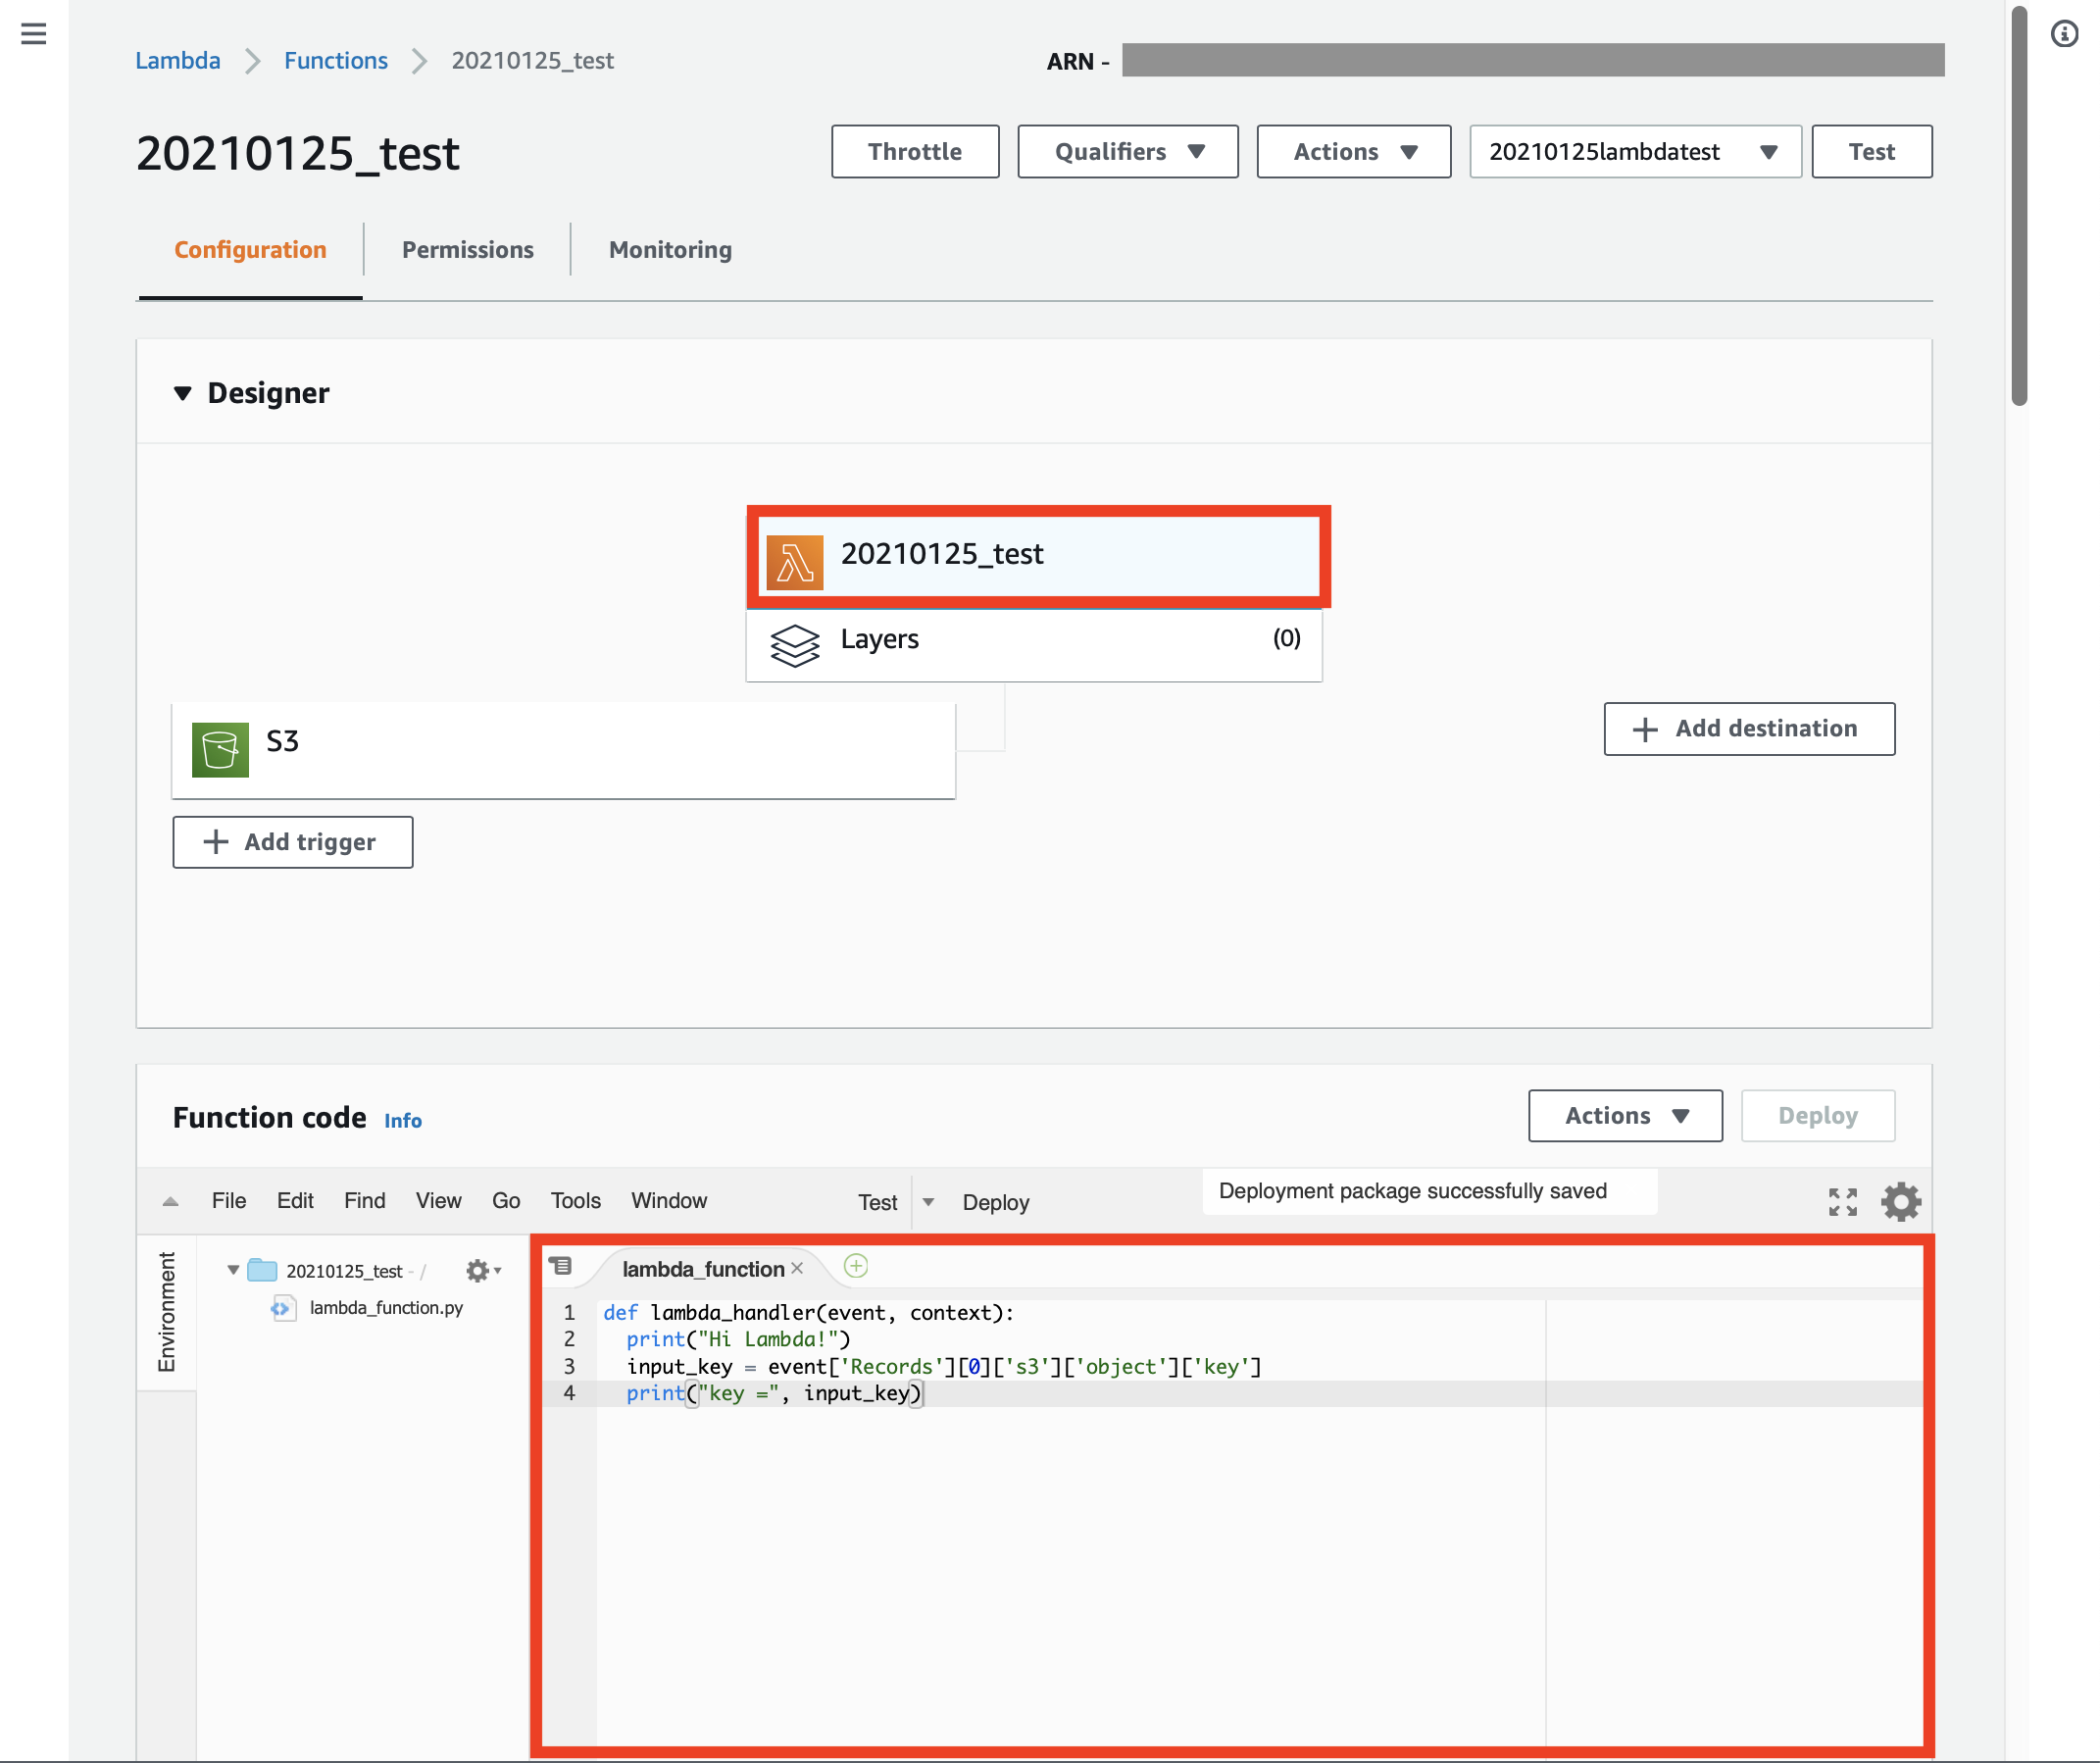
Task: Open the hamburger navigation menu
Action: point(33,34)
